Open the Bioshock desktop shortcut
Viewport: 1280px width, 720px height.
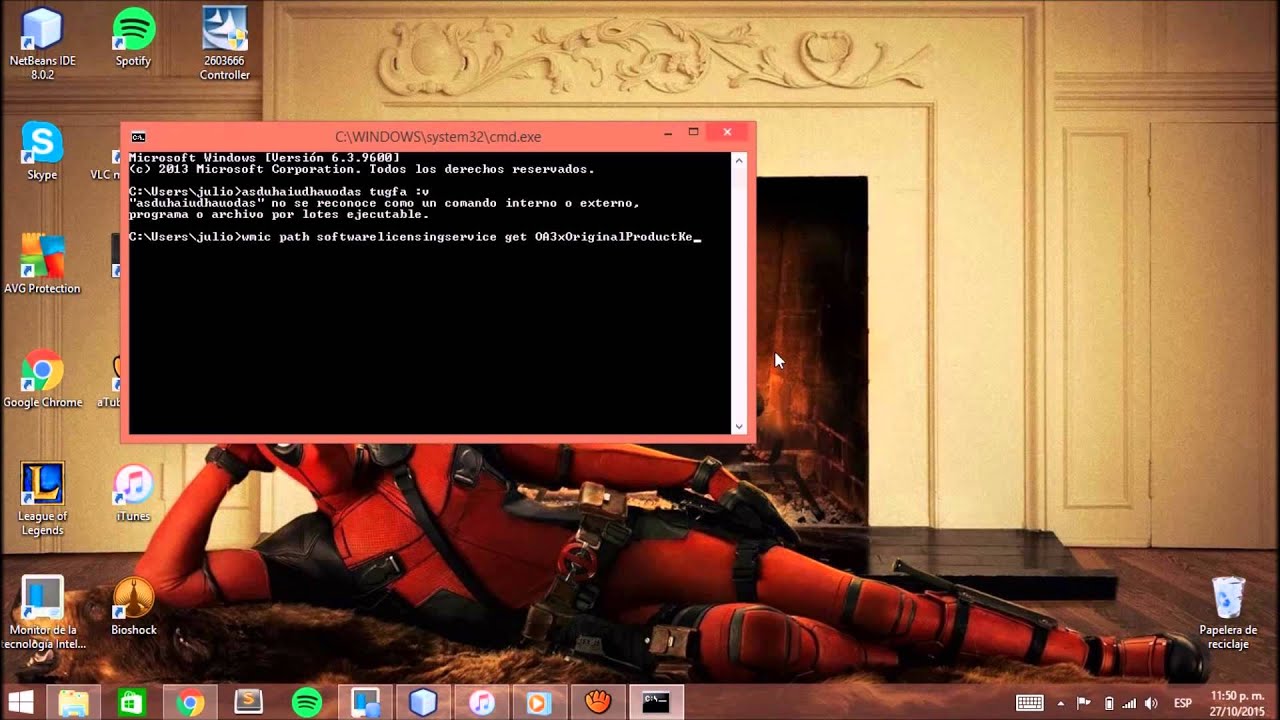coord(133,607)
